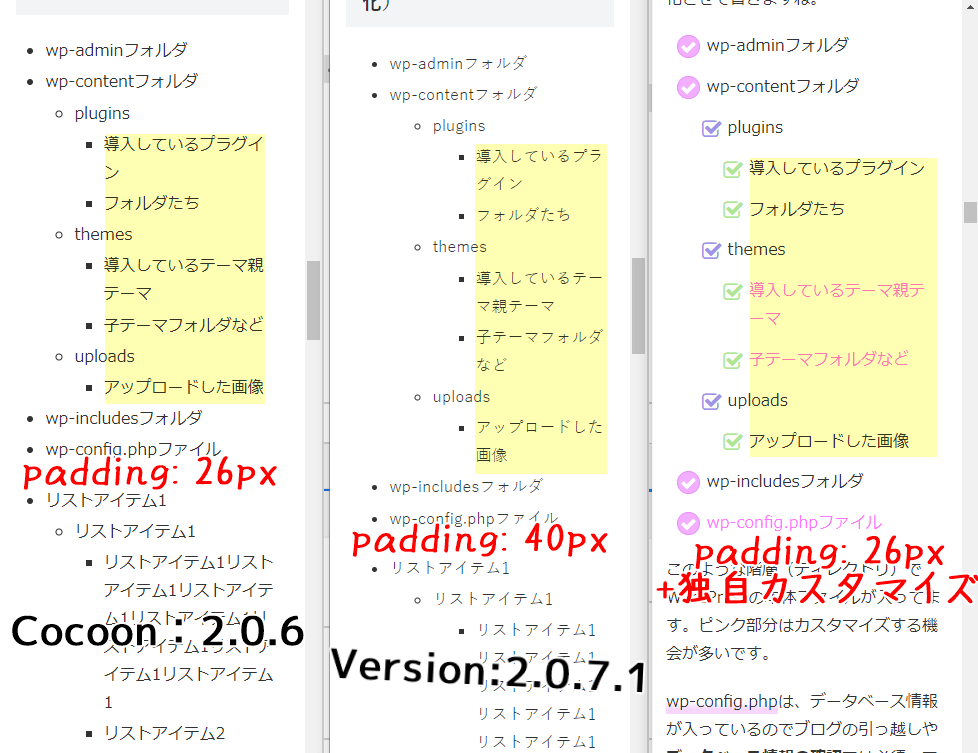Select wp-contentフォルダ text in the check-icon panel
The width and height of the screenshot is (978, 753).
783,86
